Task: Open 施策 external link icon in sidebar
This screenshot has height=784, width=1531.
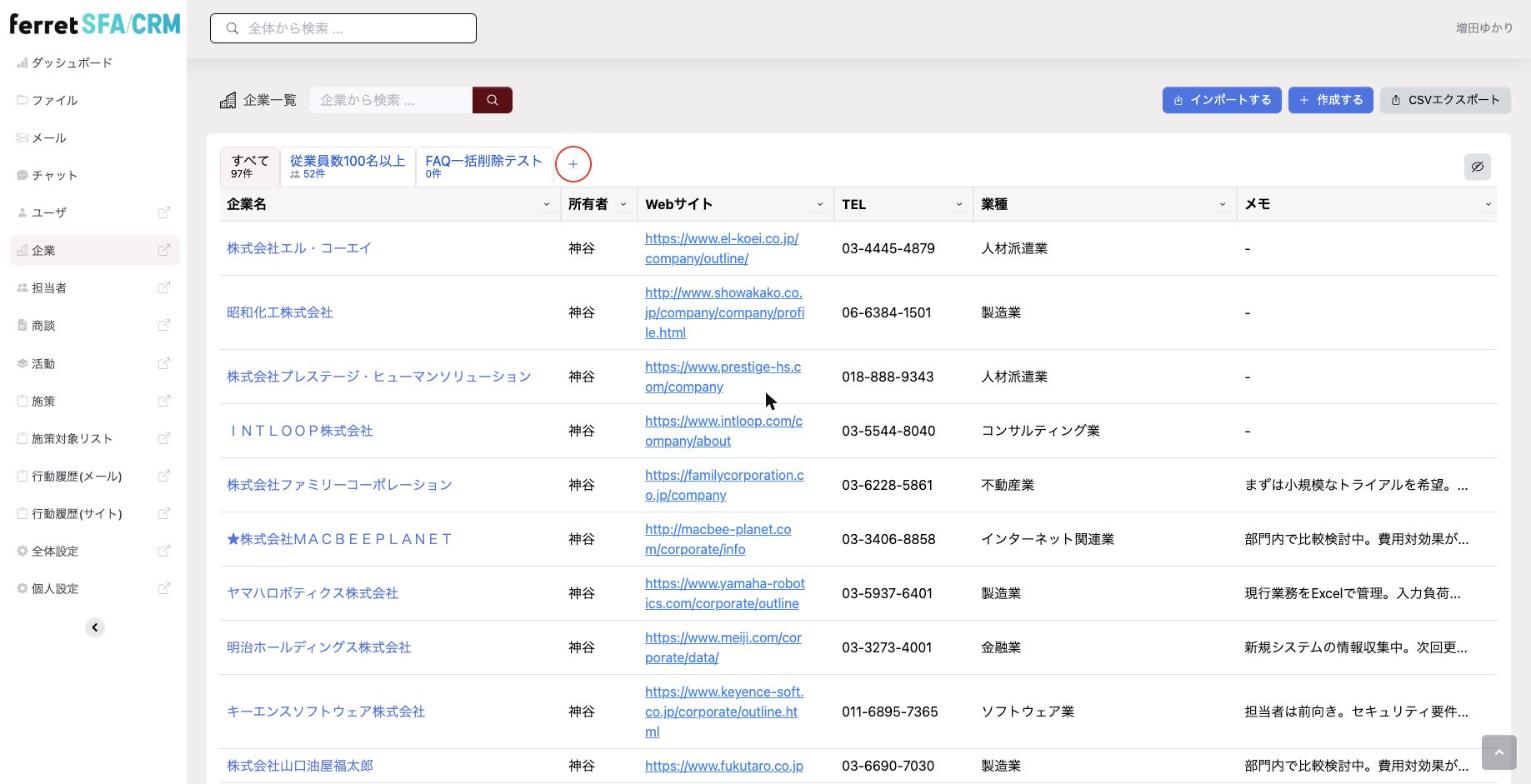Action: (164, 401)
